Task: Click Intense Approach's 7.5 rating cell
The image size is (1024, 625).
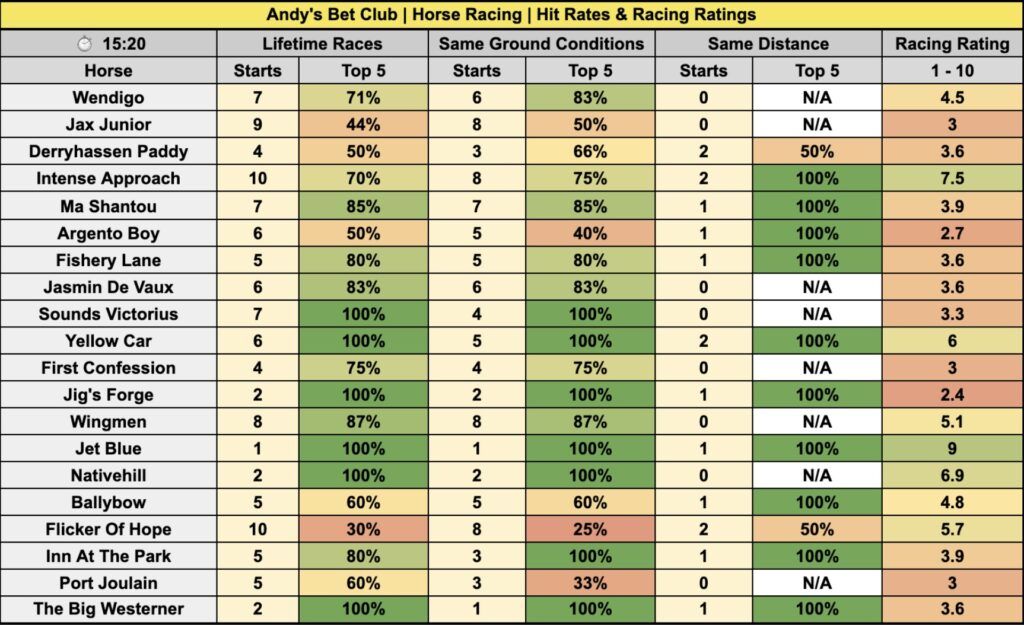Action: pos(952,179)
